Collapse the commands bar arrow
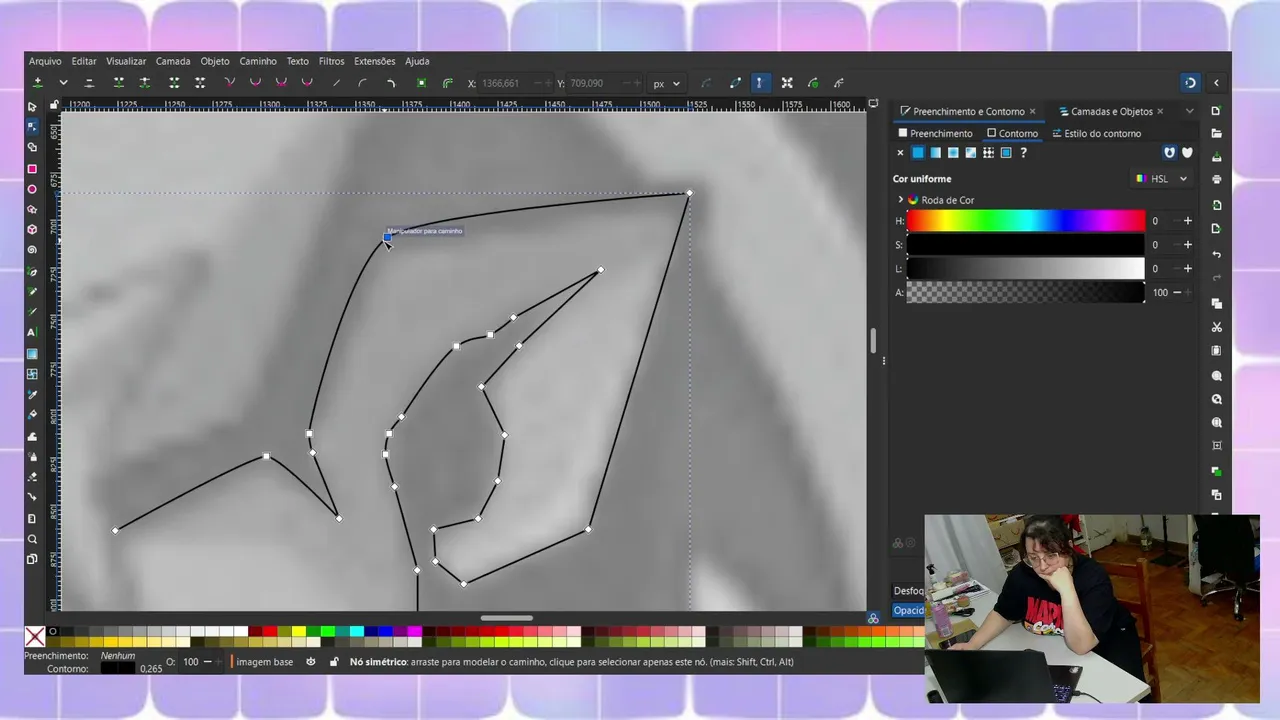The image size is (1280, 720). [x=1216, y=83]
